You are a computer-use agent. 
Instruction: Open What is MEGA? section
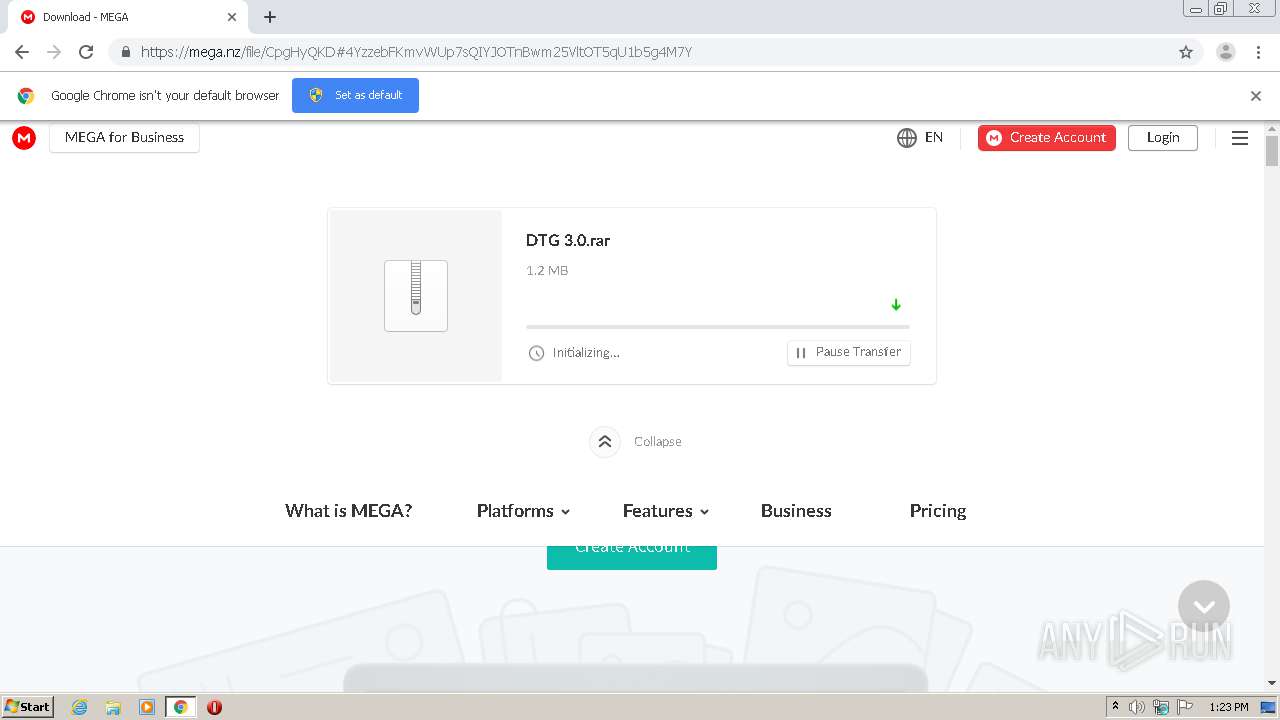tap(348, 510)
